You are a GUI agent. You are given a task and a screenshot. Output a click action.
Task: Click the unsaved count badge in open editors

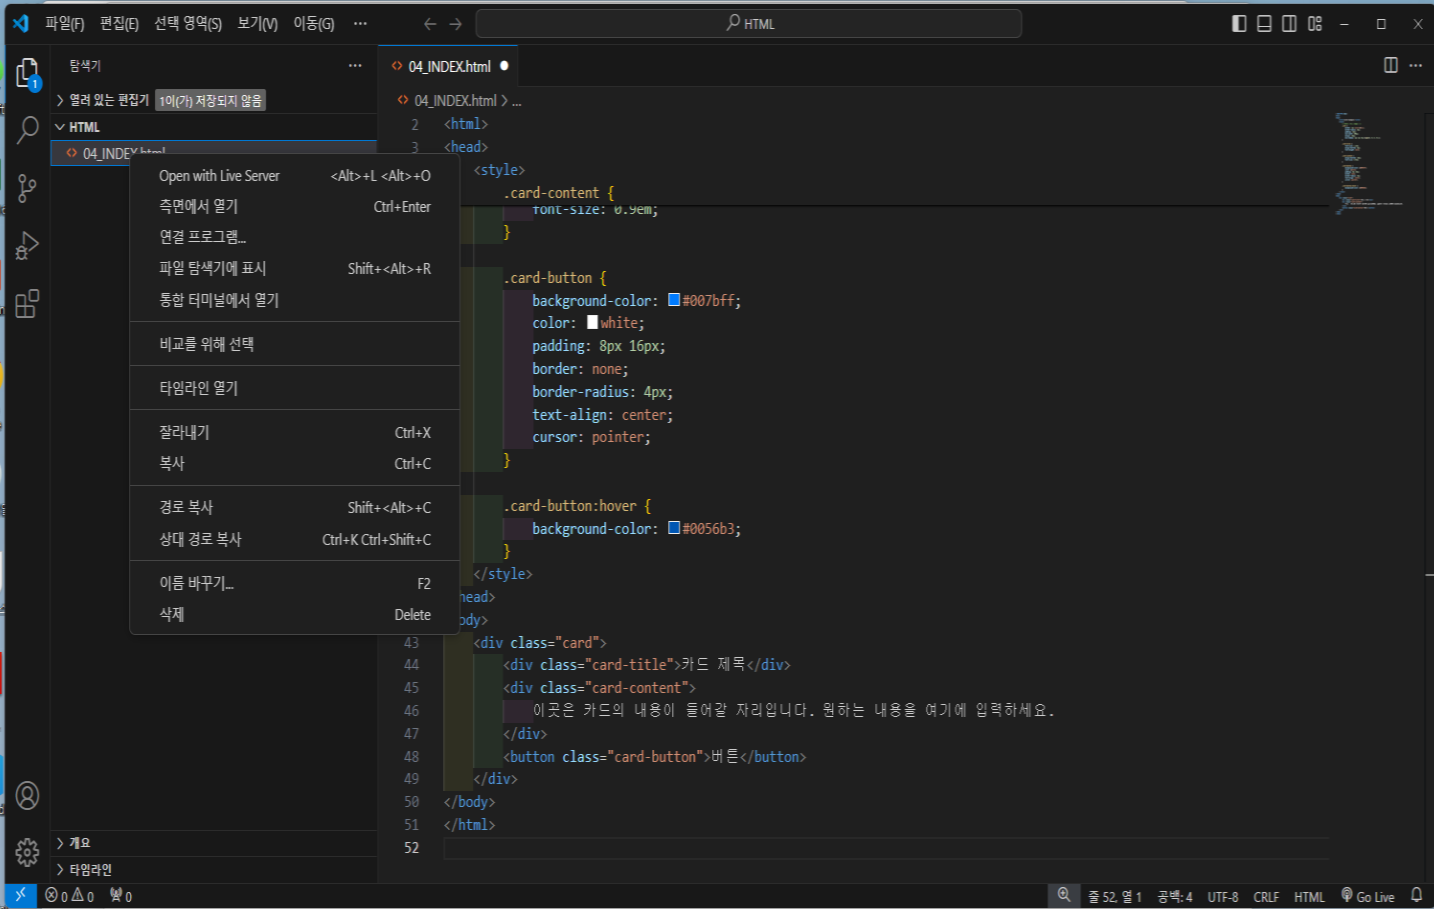pos(210,100)
